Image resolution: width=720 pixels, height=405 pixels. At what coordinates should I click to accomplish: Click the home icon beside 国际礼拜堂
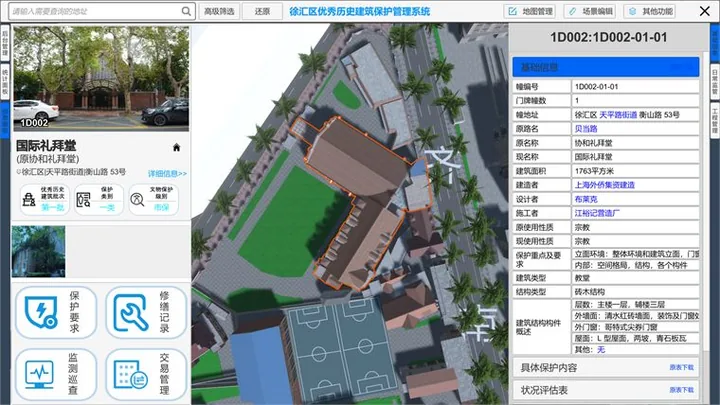coord(176,147)
